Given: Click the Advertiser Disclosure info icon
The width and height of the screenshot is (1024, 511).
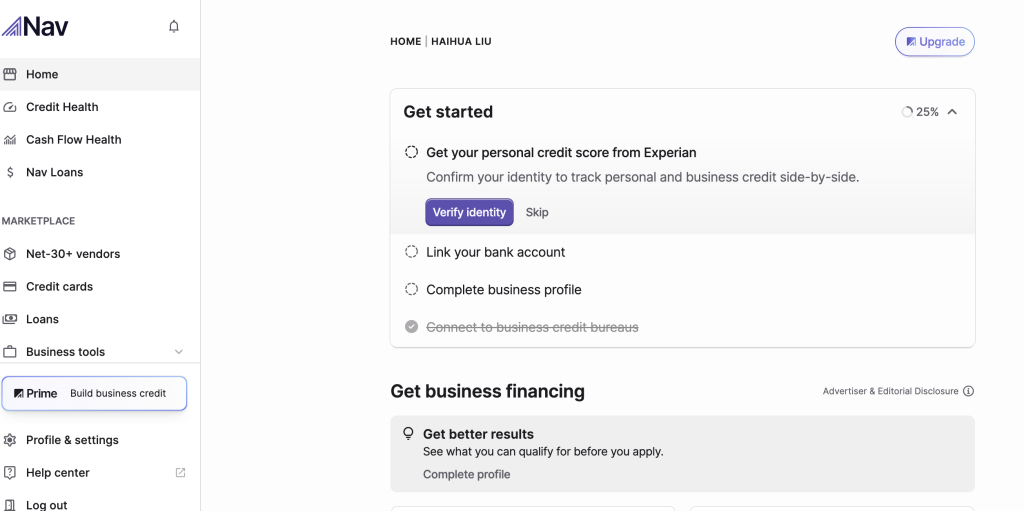Looking at the screenshot, I should click(968, 391).
